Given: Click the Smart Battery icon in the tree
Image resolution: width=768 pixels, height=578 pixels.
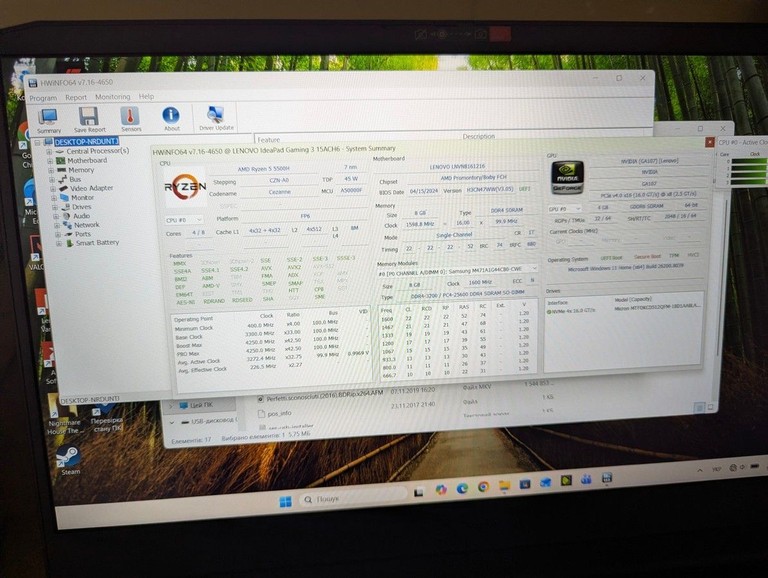Looking at the screenshot, I should point(69,243).
